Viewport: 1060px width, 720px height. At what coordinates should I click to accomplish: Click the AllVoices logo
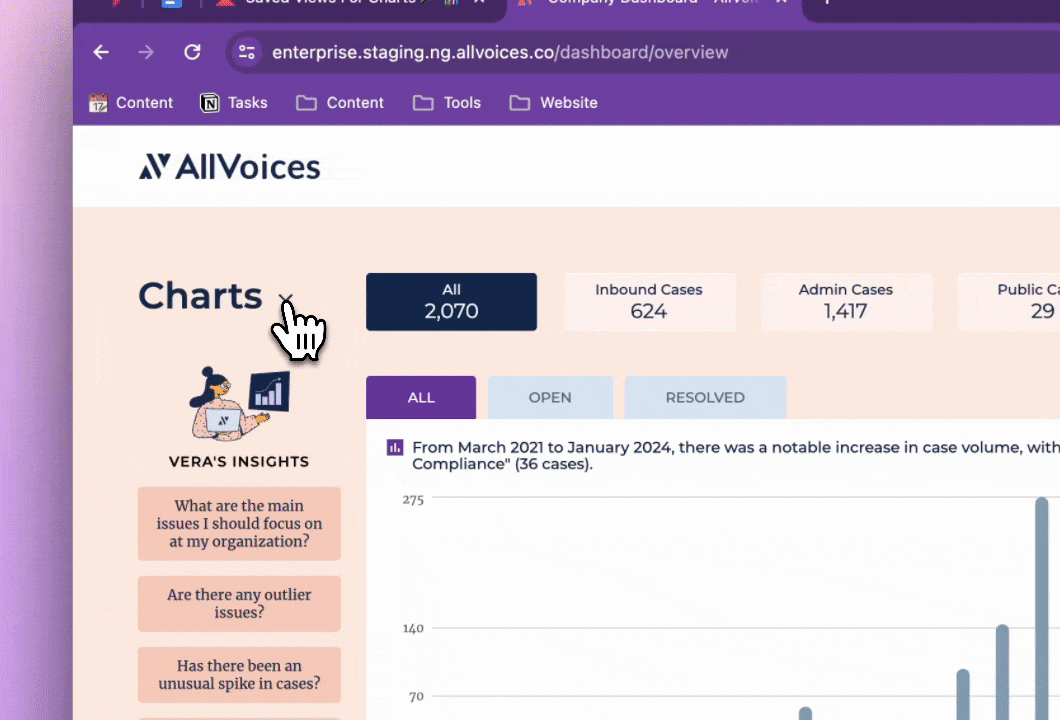230,166
